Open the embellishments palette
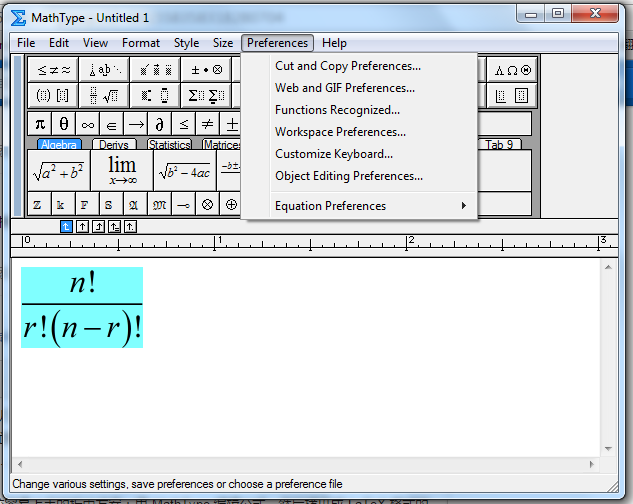 pos(155,70)
